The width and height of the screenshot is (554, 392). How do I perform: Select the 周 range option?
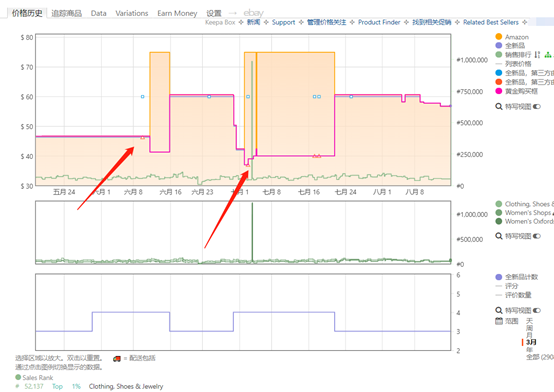(529, 328)
